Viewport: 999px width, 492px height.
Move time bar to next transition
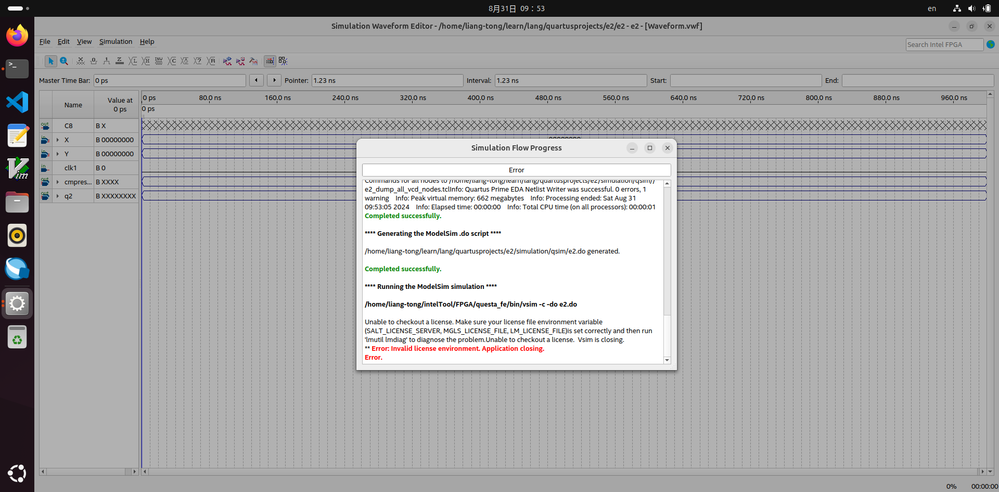(x=274, y=81)
